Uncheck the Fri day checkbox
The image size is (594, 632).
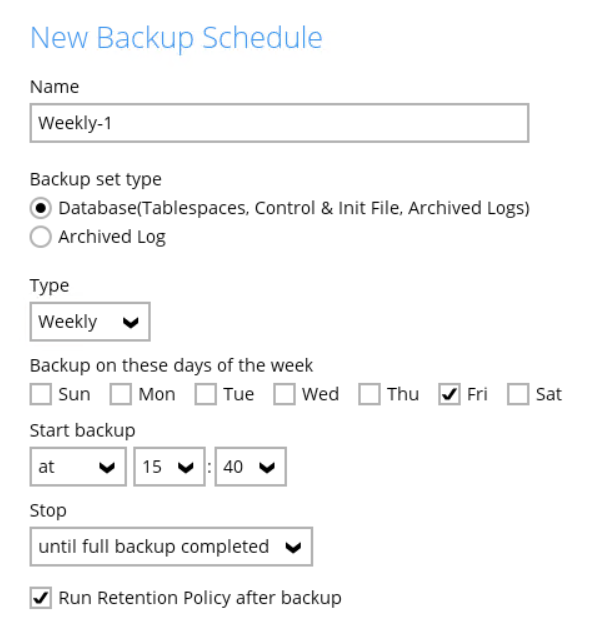(449, 394)
